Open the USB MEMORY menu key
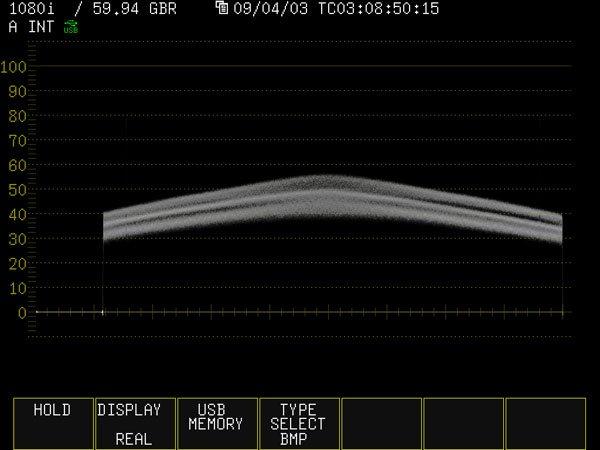This screenshot has height=450, width=600. (217, 424)
